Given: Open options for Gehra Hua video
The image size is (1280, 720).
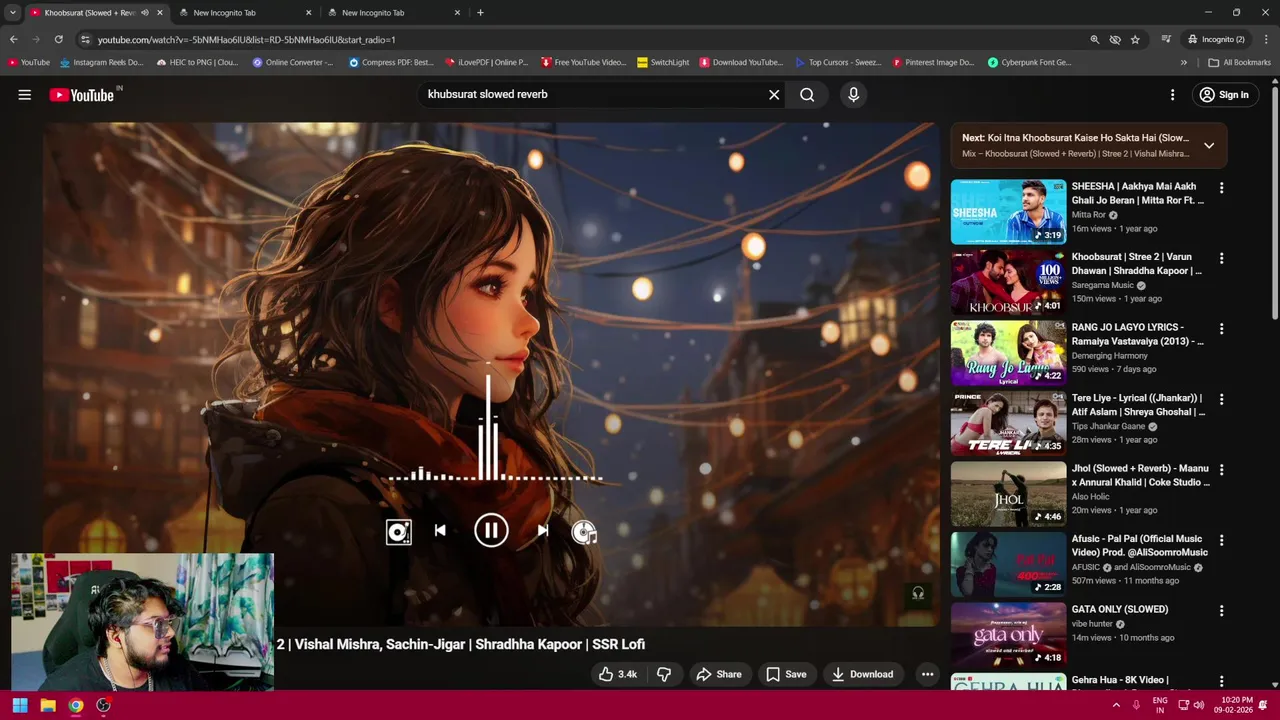Looking at the screenshot, I should [1221, 681].
